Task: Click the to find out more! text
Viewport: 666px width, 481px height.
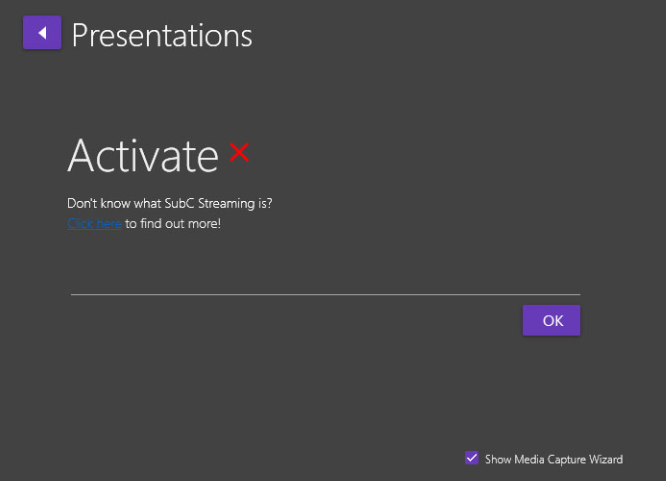Action: (x=173, y=224)
